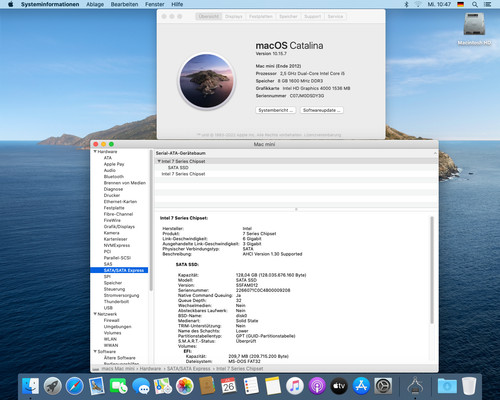Collapse first Intel 7 Series Chipset row
The height and width of the screenshot is (400, 500).
(x=159, y=161)
